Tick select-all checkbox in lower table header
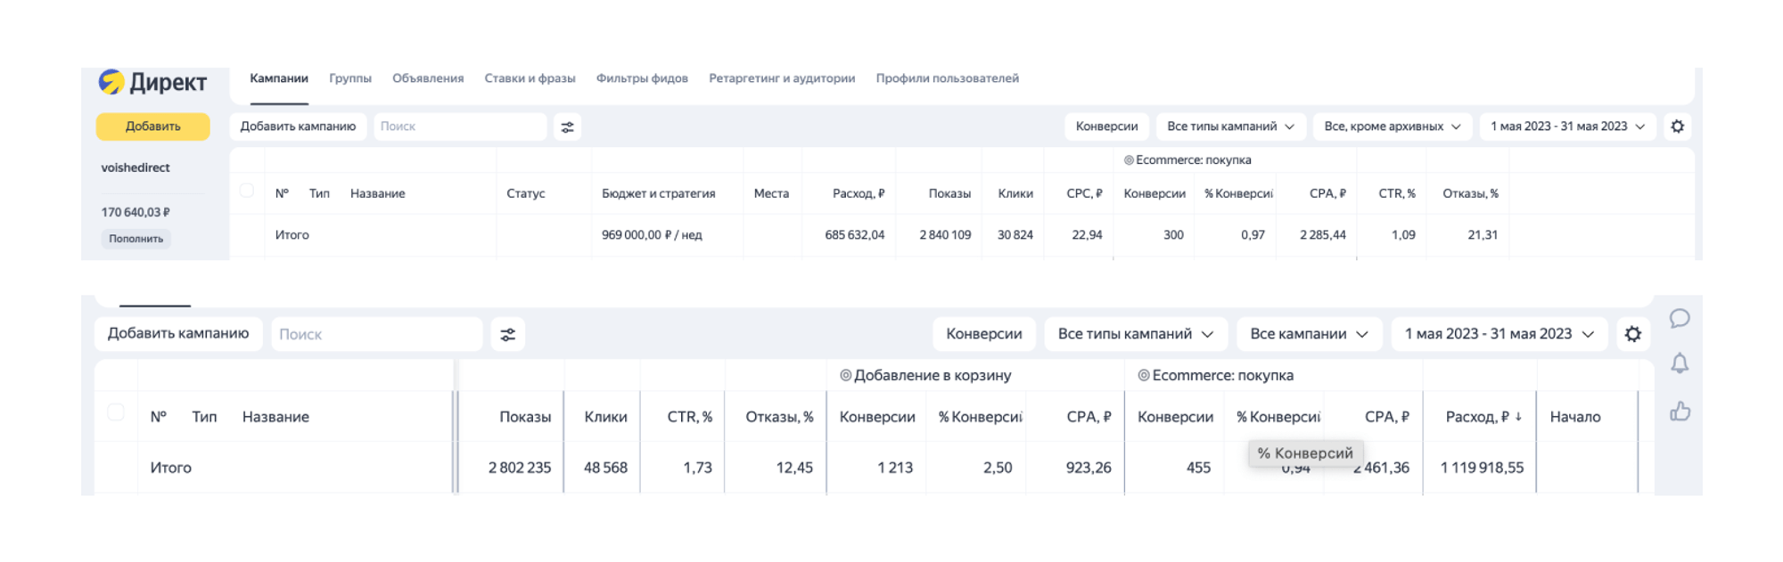This screenshot has width=1783, height=562. click(x=116, y=413)
